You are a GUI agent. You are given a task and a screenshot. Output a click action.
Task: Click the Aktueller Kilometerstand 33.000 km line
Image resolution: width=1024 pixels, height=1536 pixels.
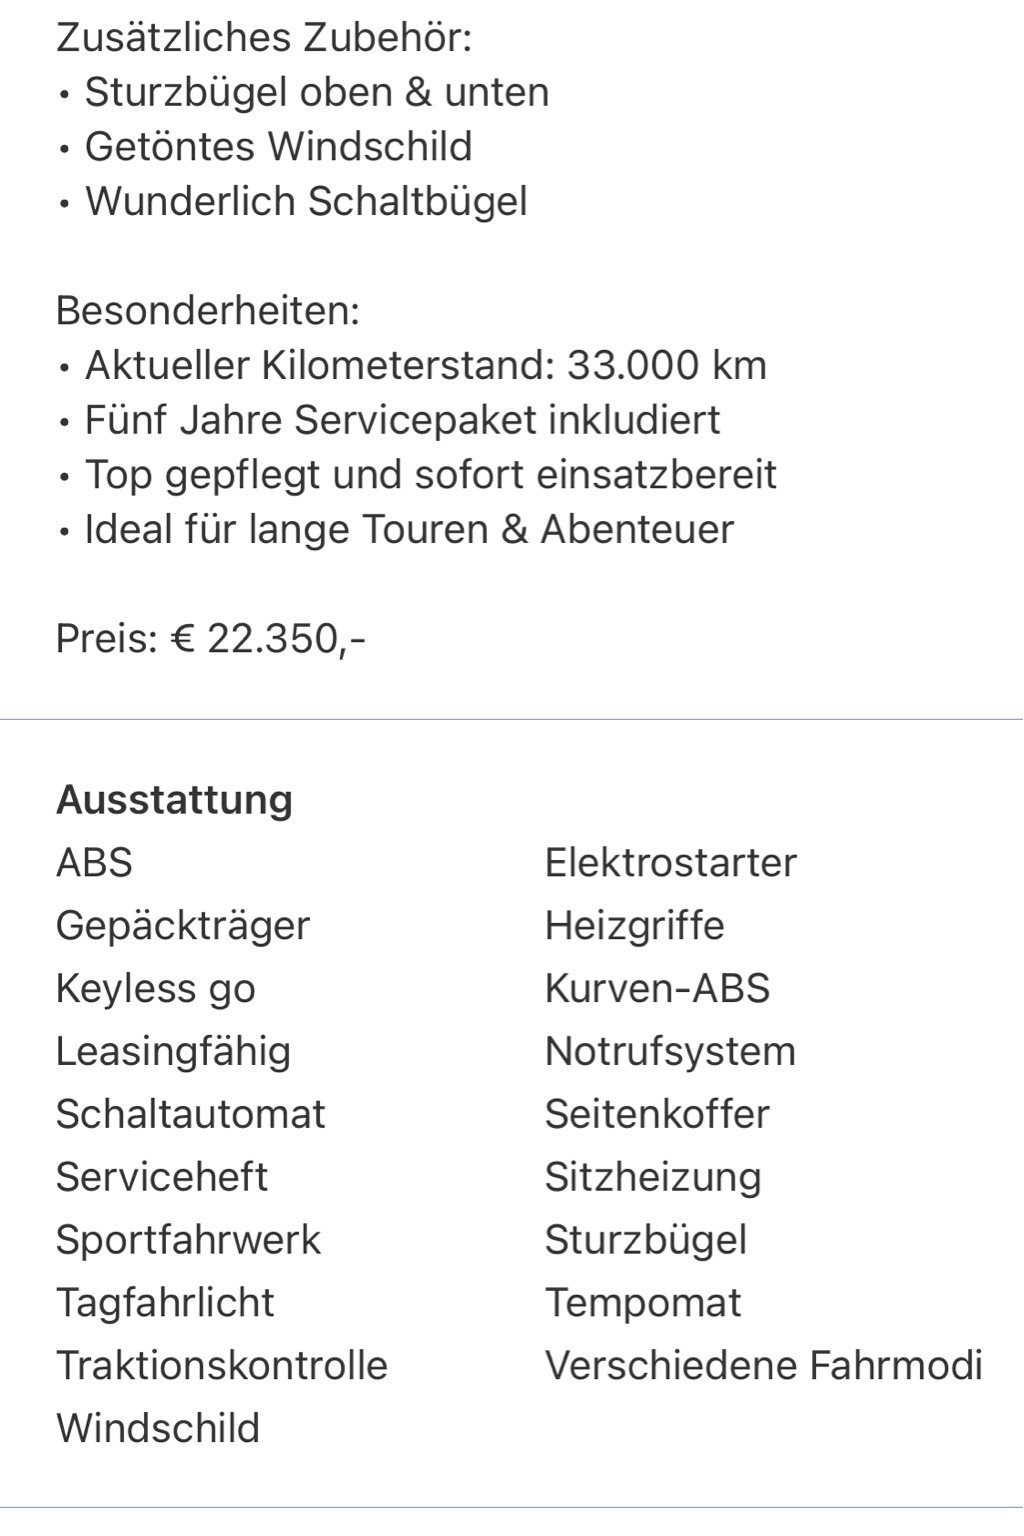coord(425,365)
